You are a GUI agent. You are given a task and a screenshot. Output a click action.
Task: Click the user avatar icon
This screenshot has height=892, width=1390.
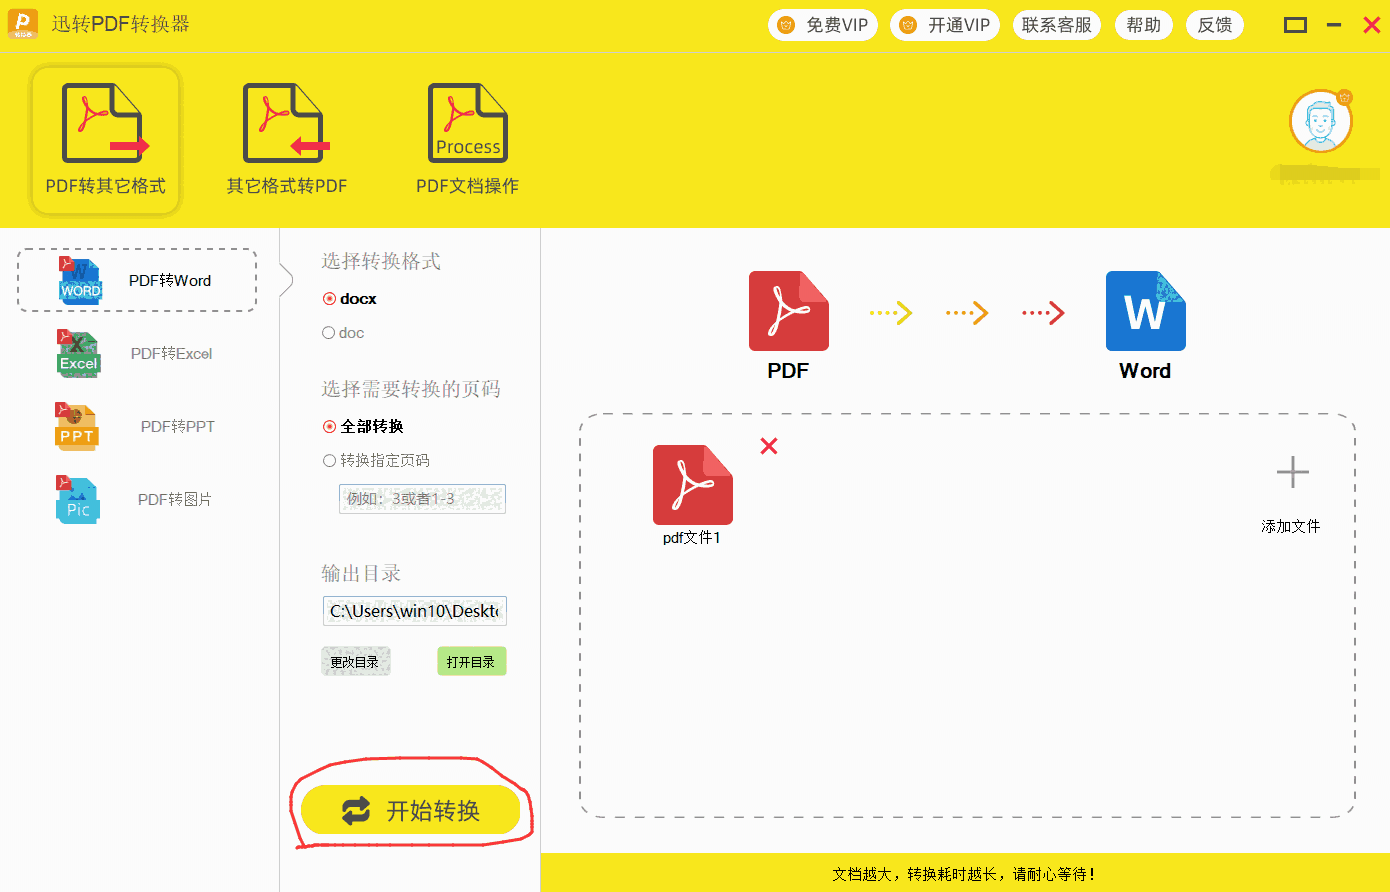1321,121
